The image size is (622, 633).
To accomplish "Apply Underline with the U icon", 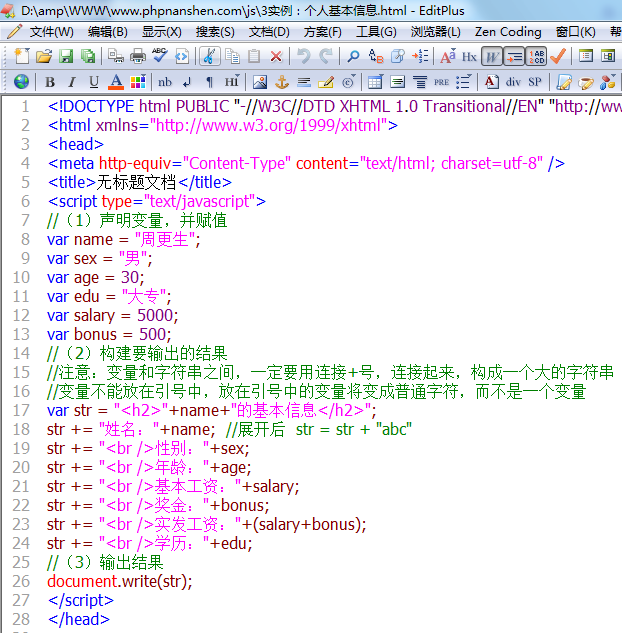I will click(94, 82).
